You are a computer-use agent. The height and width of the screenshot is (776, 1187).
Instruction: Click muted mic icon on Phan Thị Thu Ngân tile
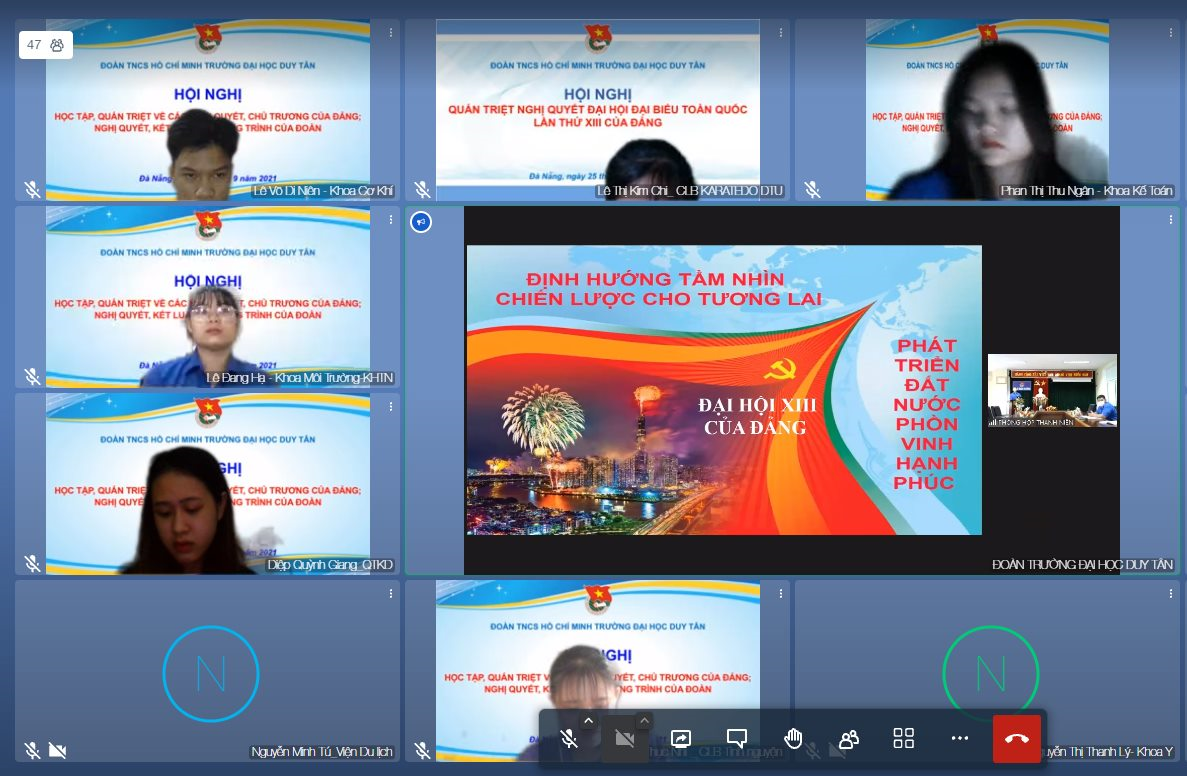click(x=812, y=189)
